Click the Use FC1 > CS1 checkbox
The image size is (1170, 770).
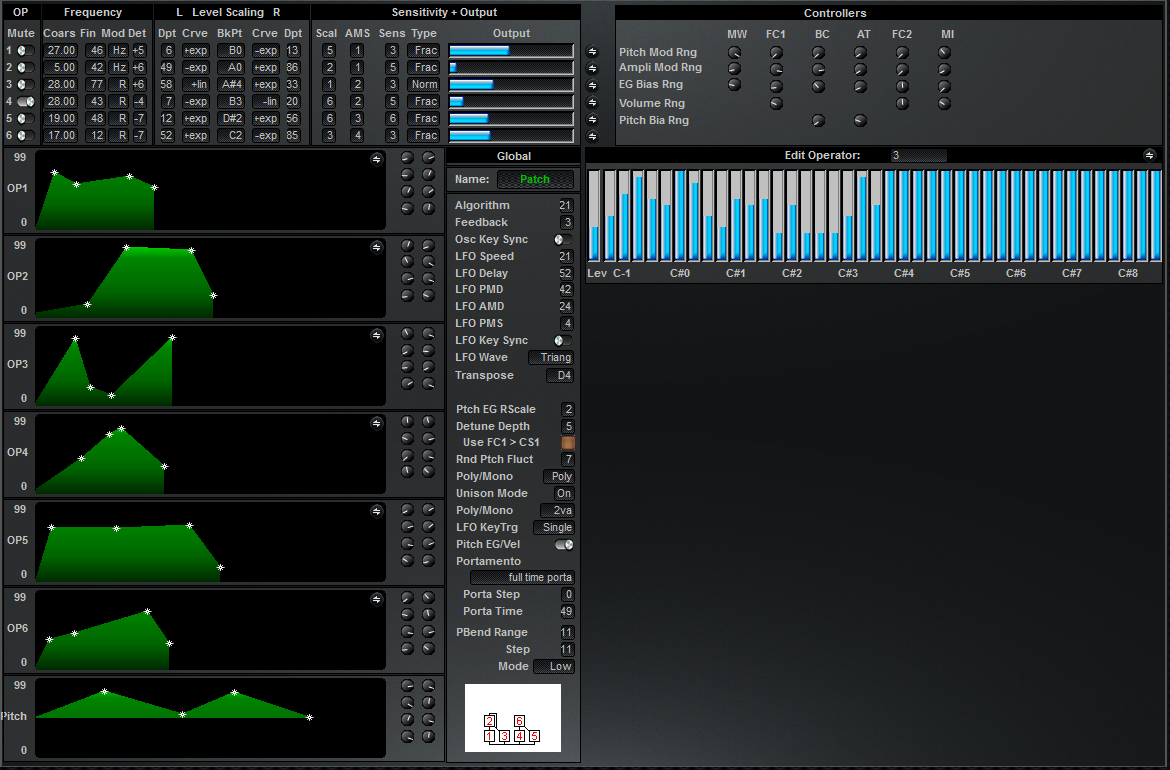[x=568, y=442]
